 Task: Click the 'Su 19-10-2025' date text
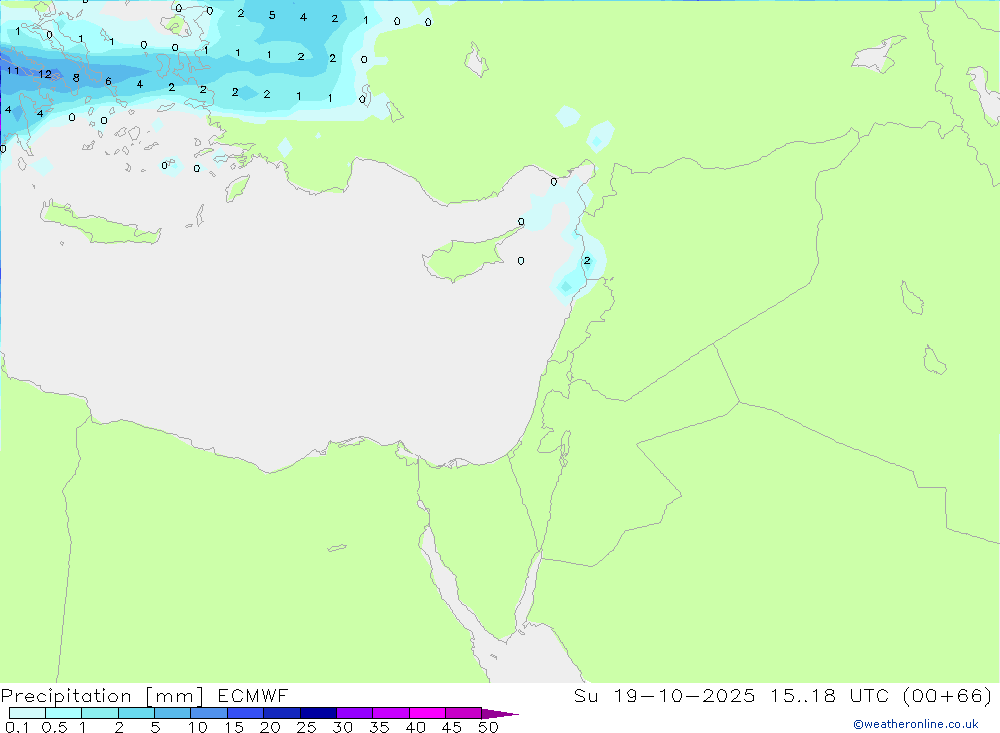(664, 695)
